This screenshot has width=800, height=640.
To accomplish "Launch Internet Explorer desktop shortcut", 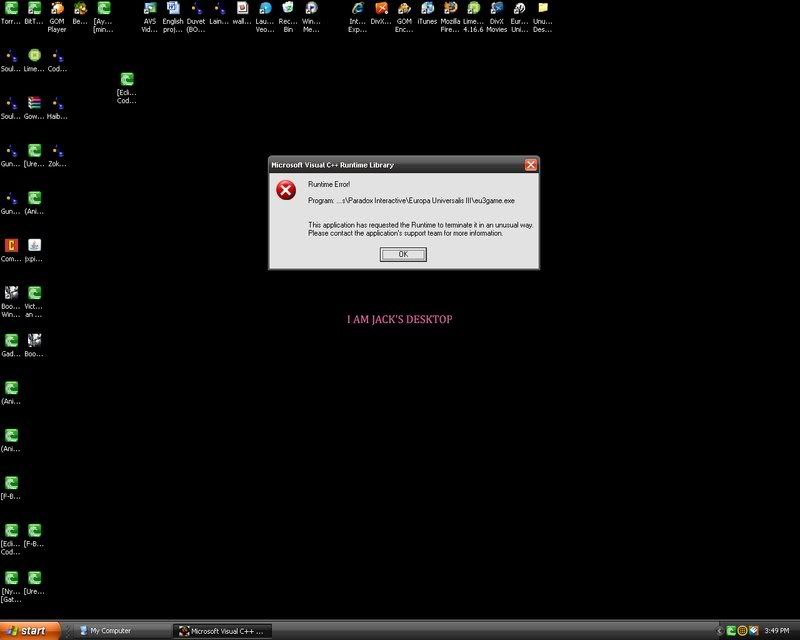I will click(358, 17).
